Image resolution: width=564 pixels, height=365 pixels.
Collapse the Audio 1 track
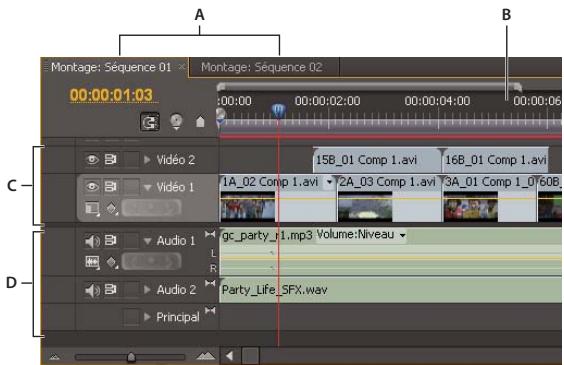(147, 241)
